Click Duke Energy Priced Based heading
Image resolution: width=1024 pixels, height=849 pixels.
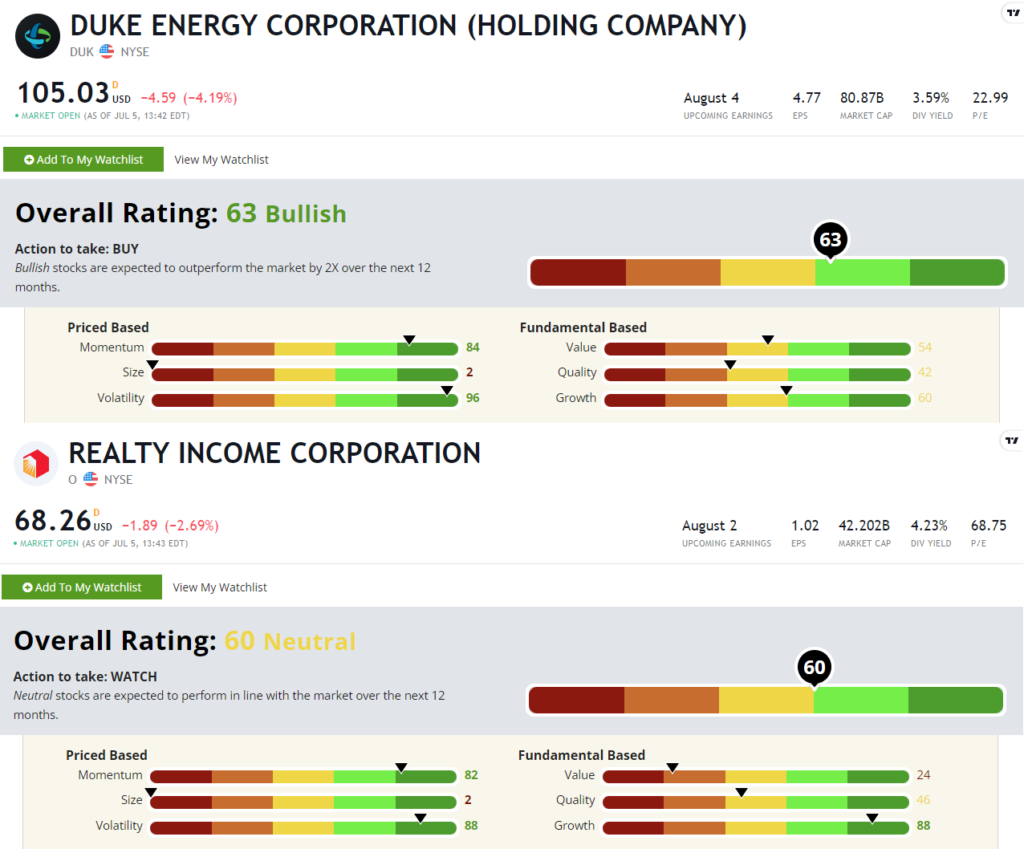click(x=108, y=327)
